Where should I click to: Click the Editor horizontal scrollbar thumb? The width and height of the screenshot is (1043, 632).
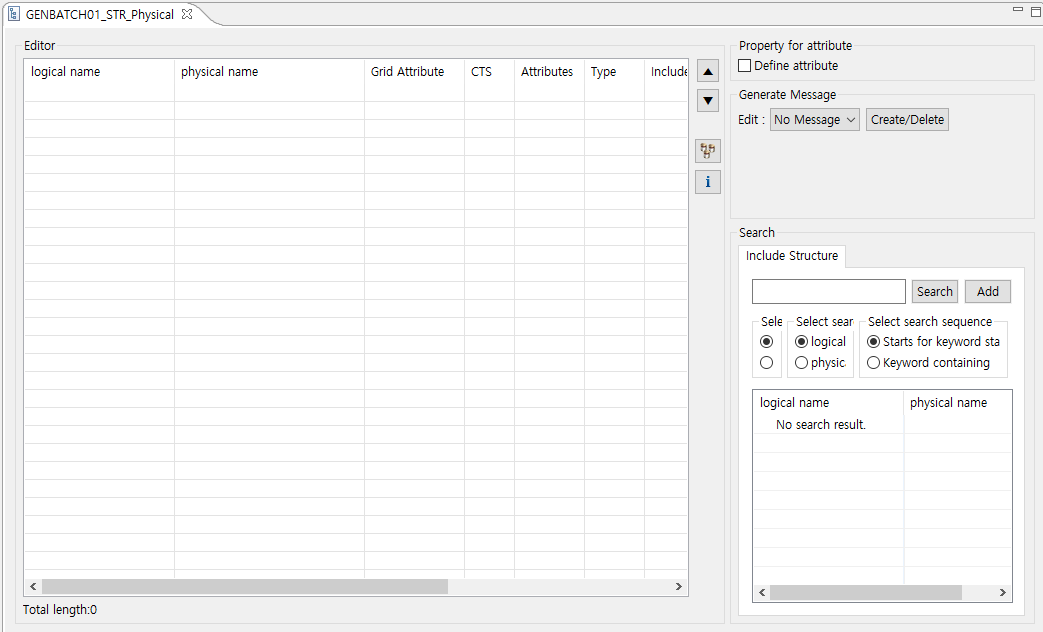point(245,587)
